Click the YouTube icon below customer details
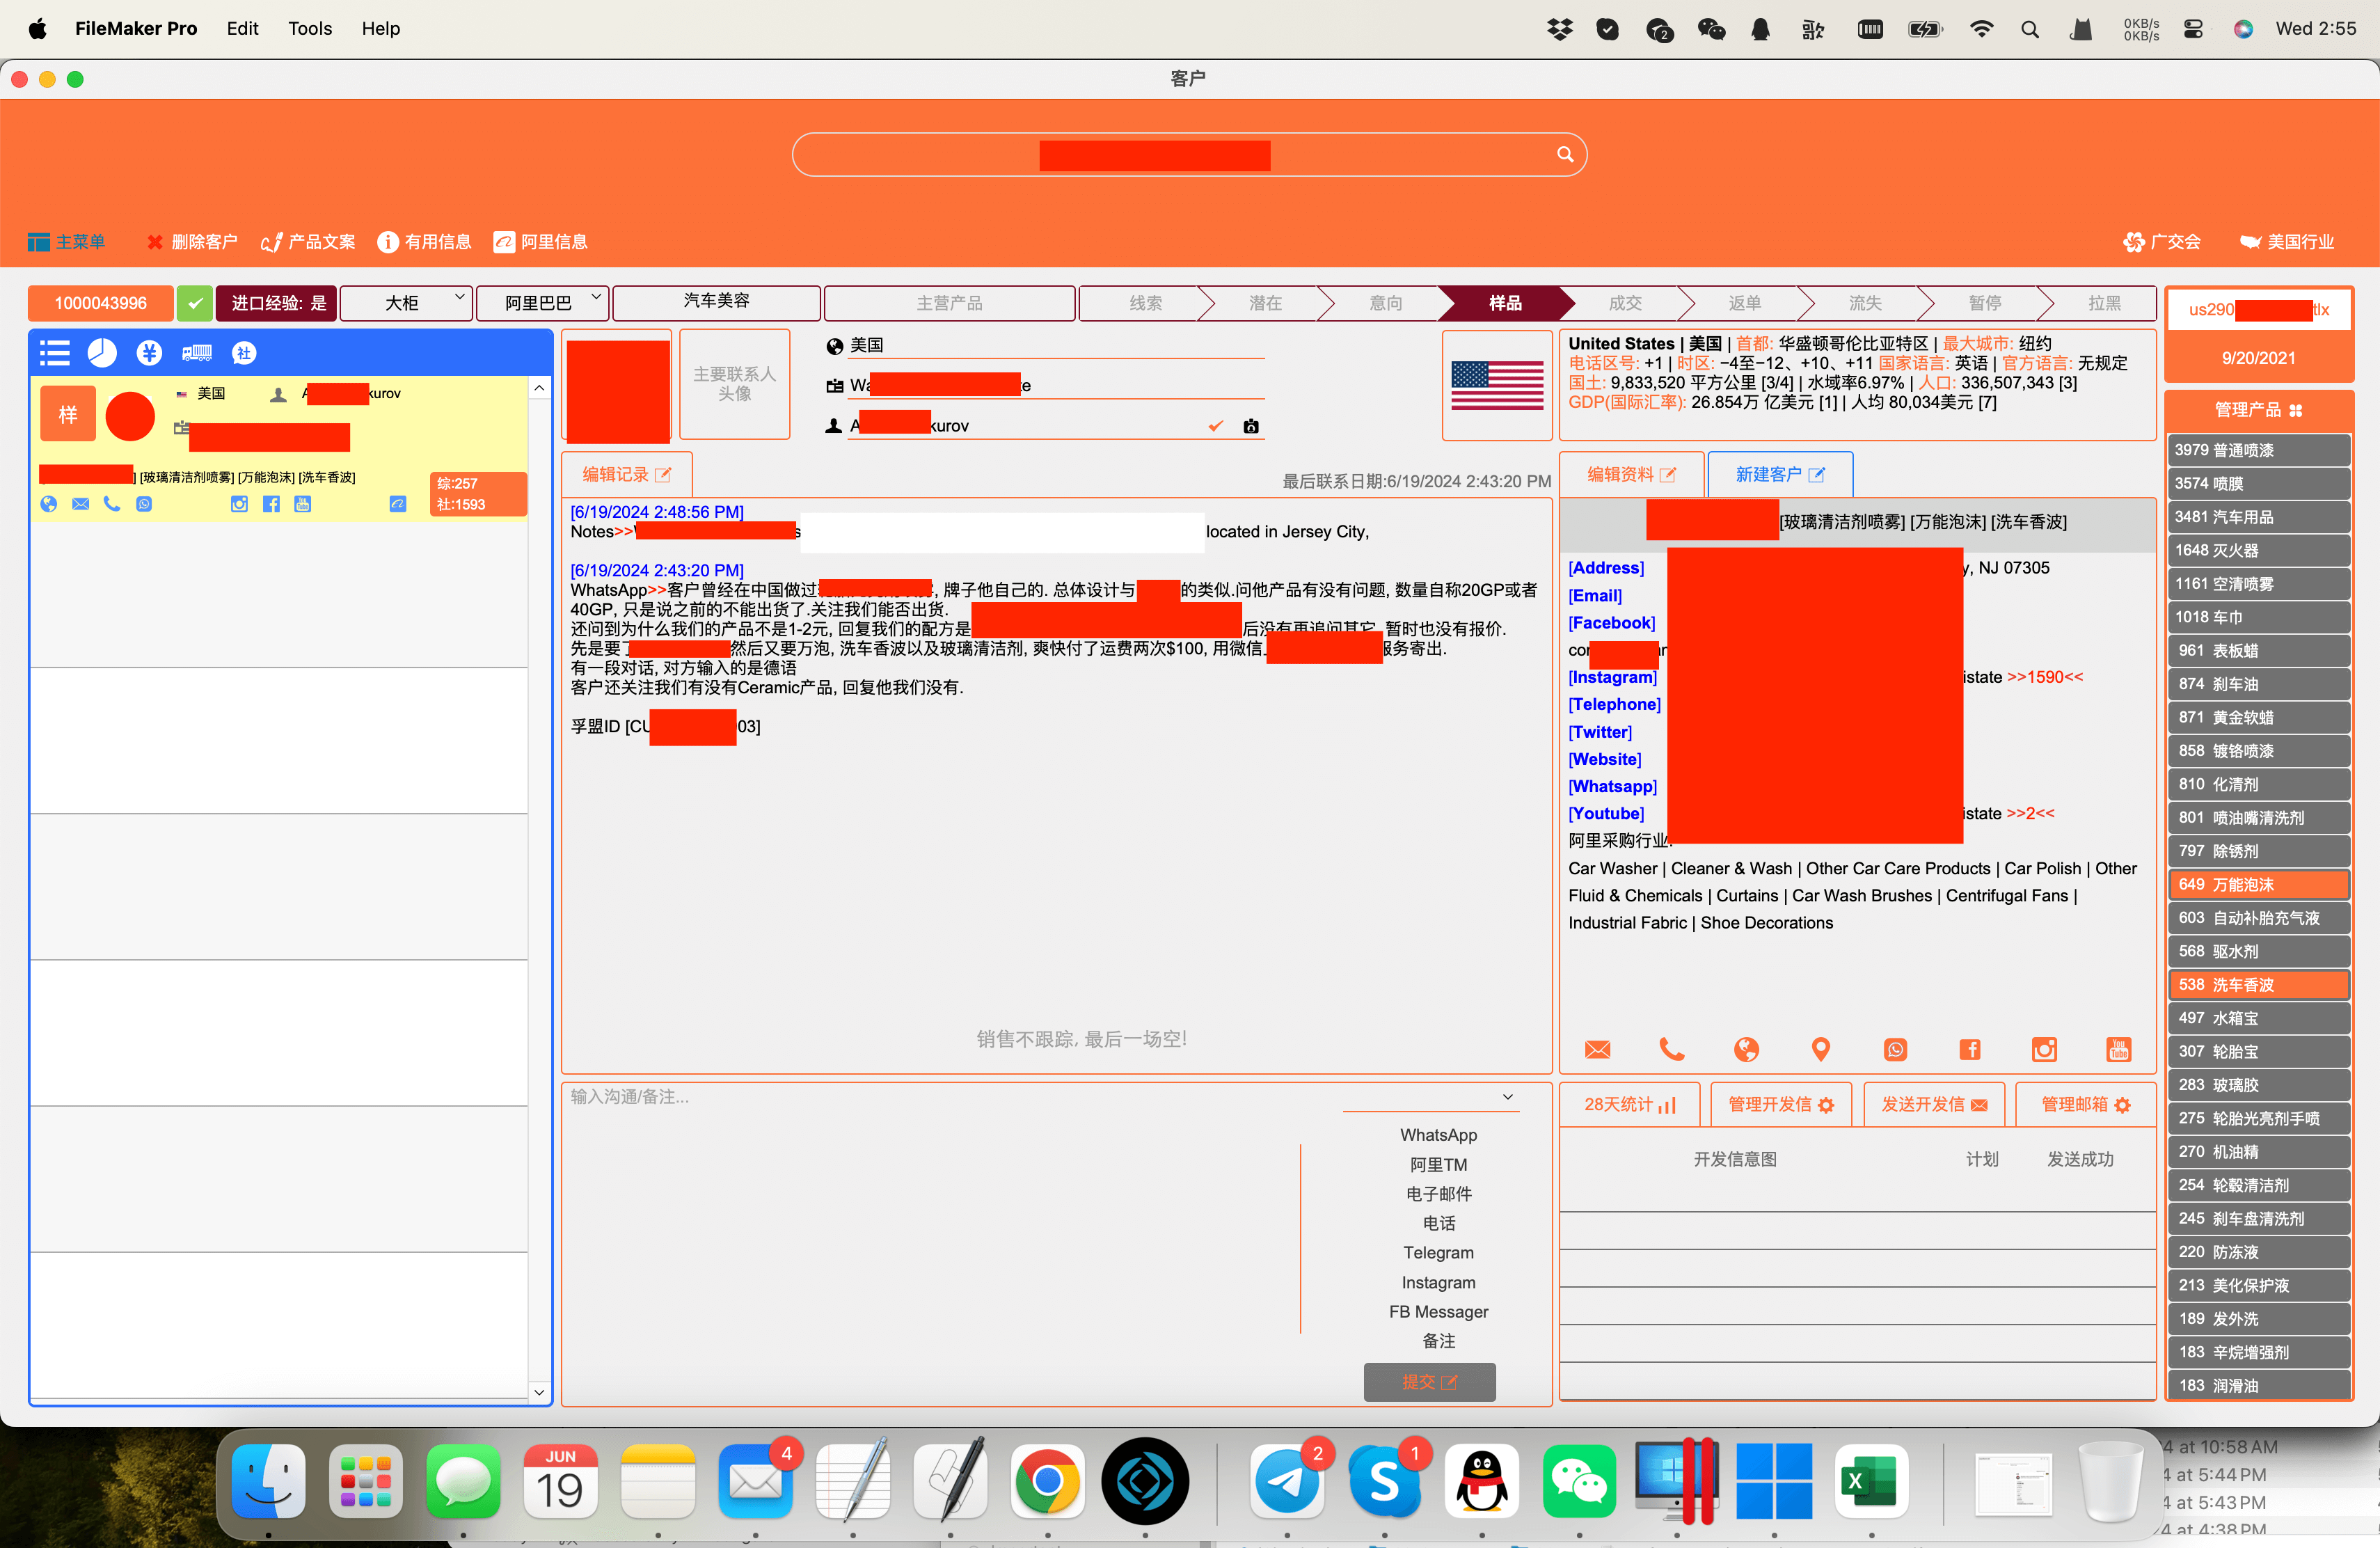 click(x=2118, y=1049)
